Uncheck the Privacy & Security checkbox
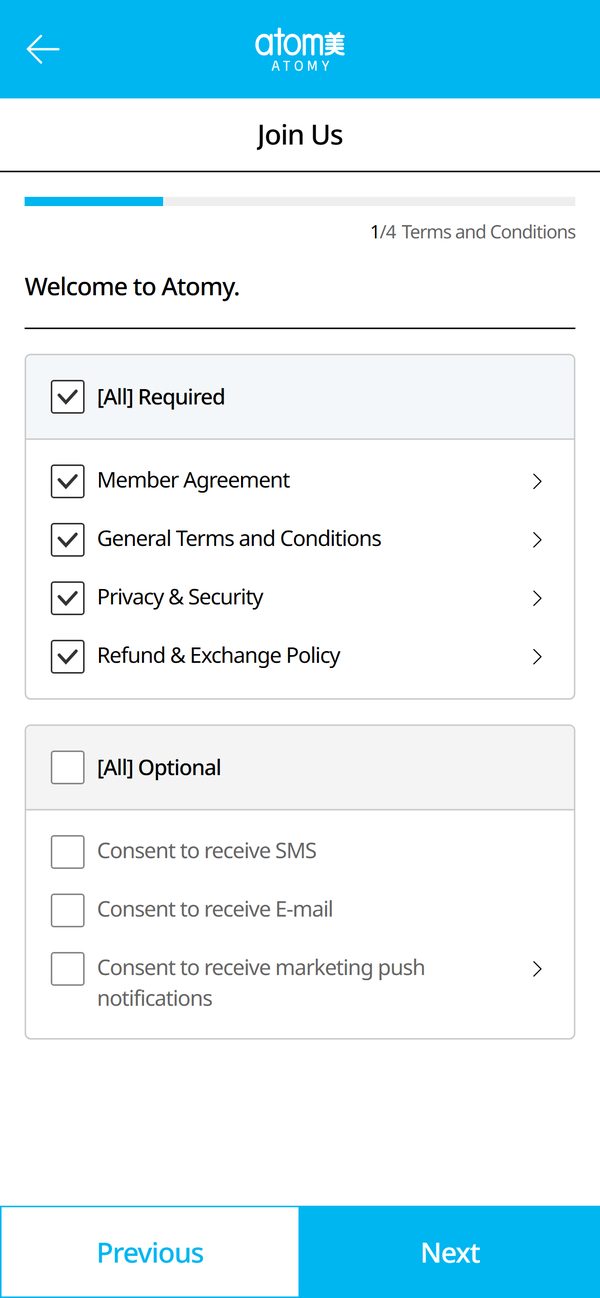Image resolution: width=600 pixels, height=1298 pixels. coord(68,598)
